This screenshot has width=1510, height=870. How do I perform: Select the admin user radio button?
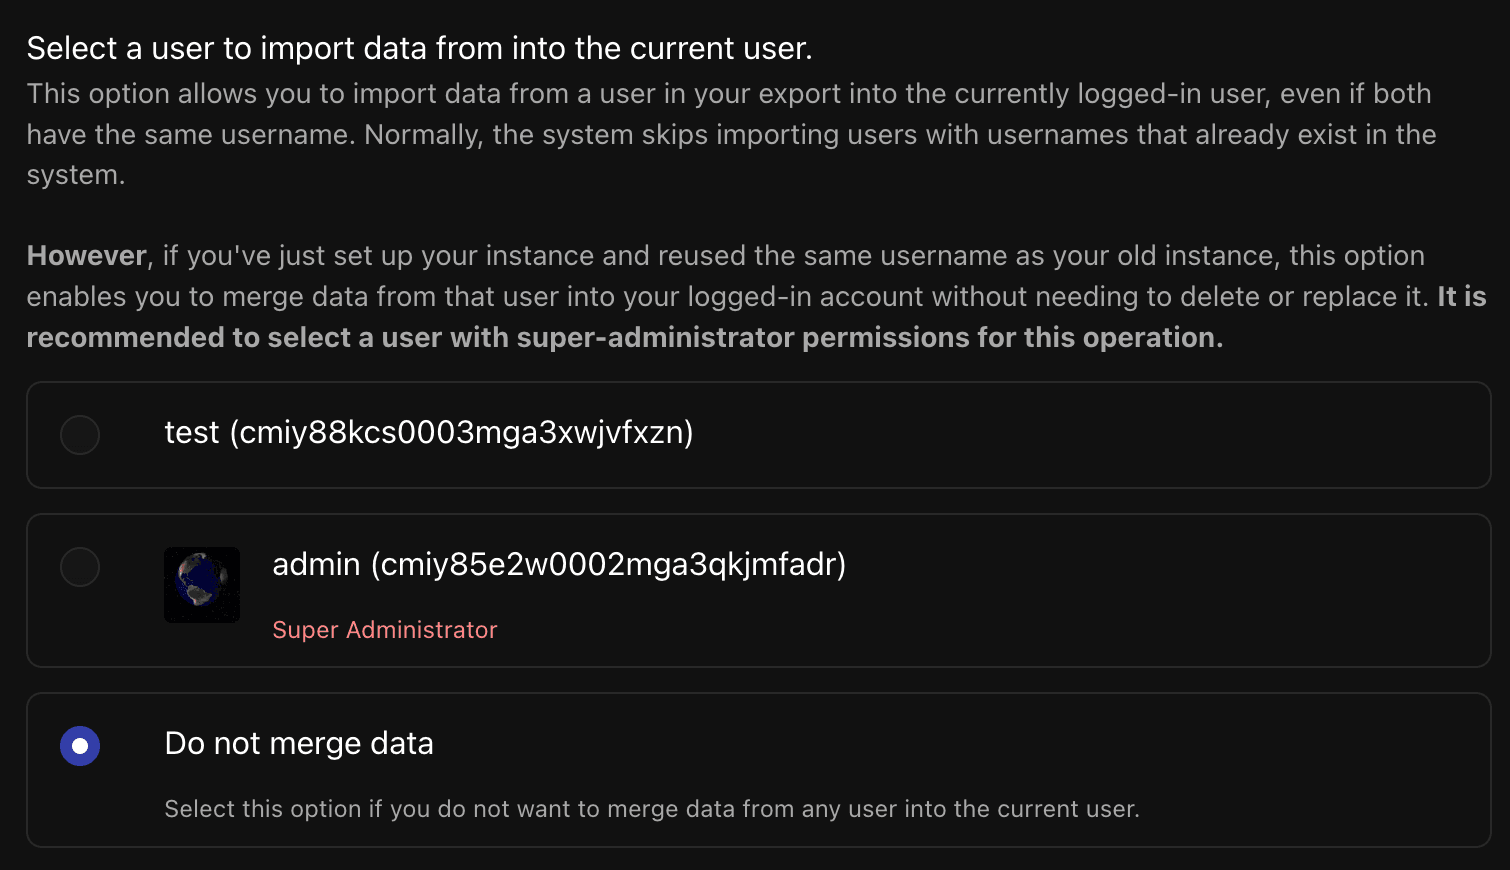tap(80, 567)
